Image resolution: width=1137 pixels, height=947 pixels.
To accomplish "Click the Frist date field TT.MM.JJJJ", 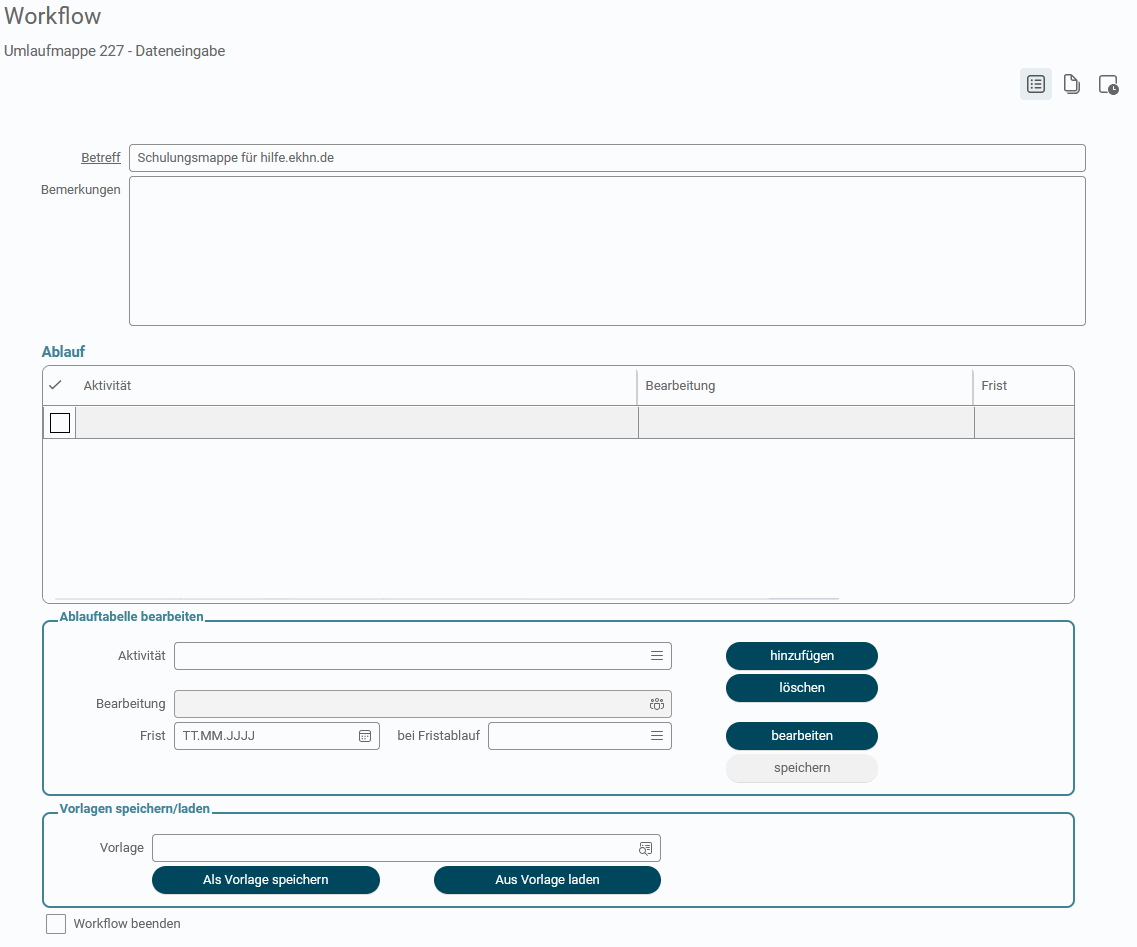I will 277,736.
